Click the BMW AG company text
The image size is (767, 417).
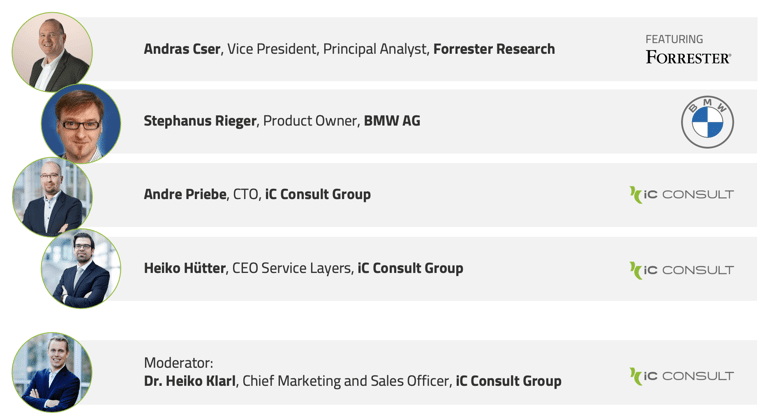pos(392,121)
